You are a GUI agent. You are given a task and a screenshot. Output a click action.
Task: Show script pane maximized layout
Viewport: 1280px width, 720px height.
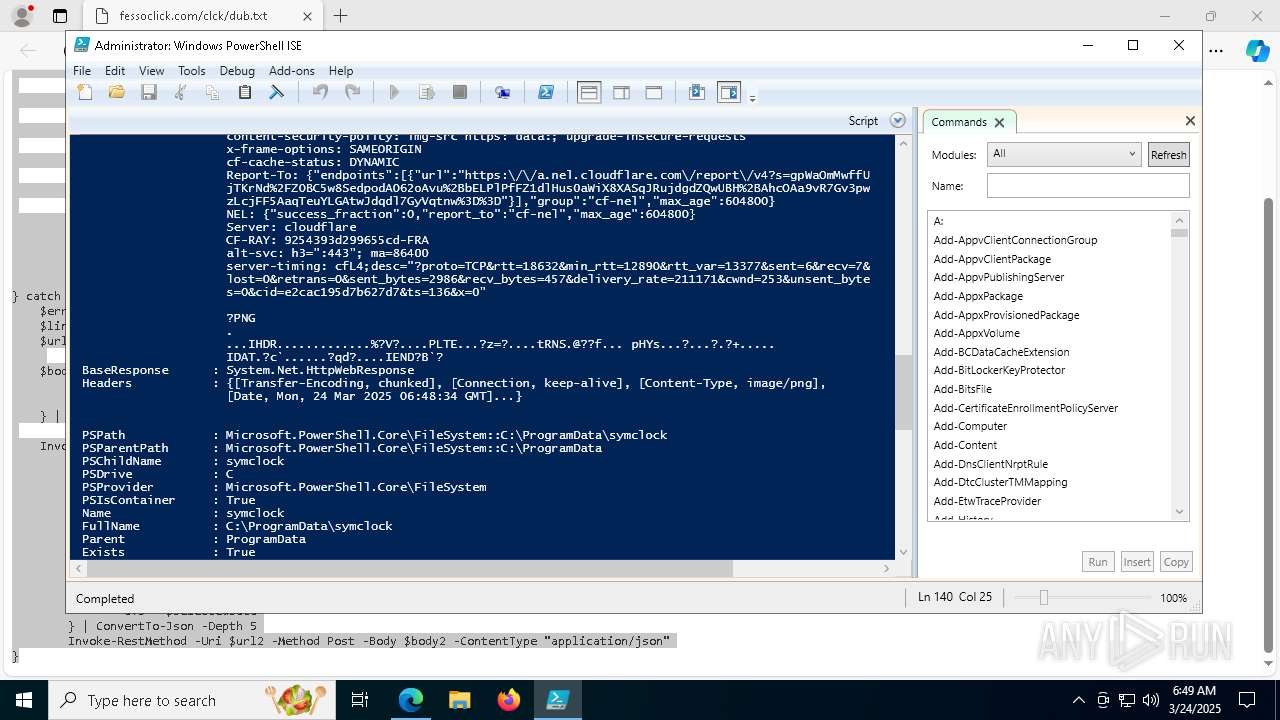[x=654, y=92]
